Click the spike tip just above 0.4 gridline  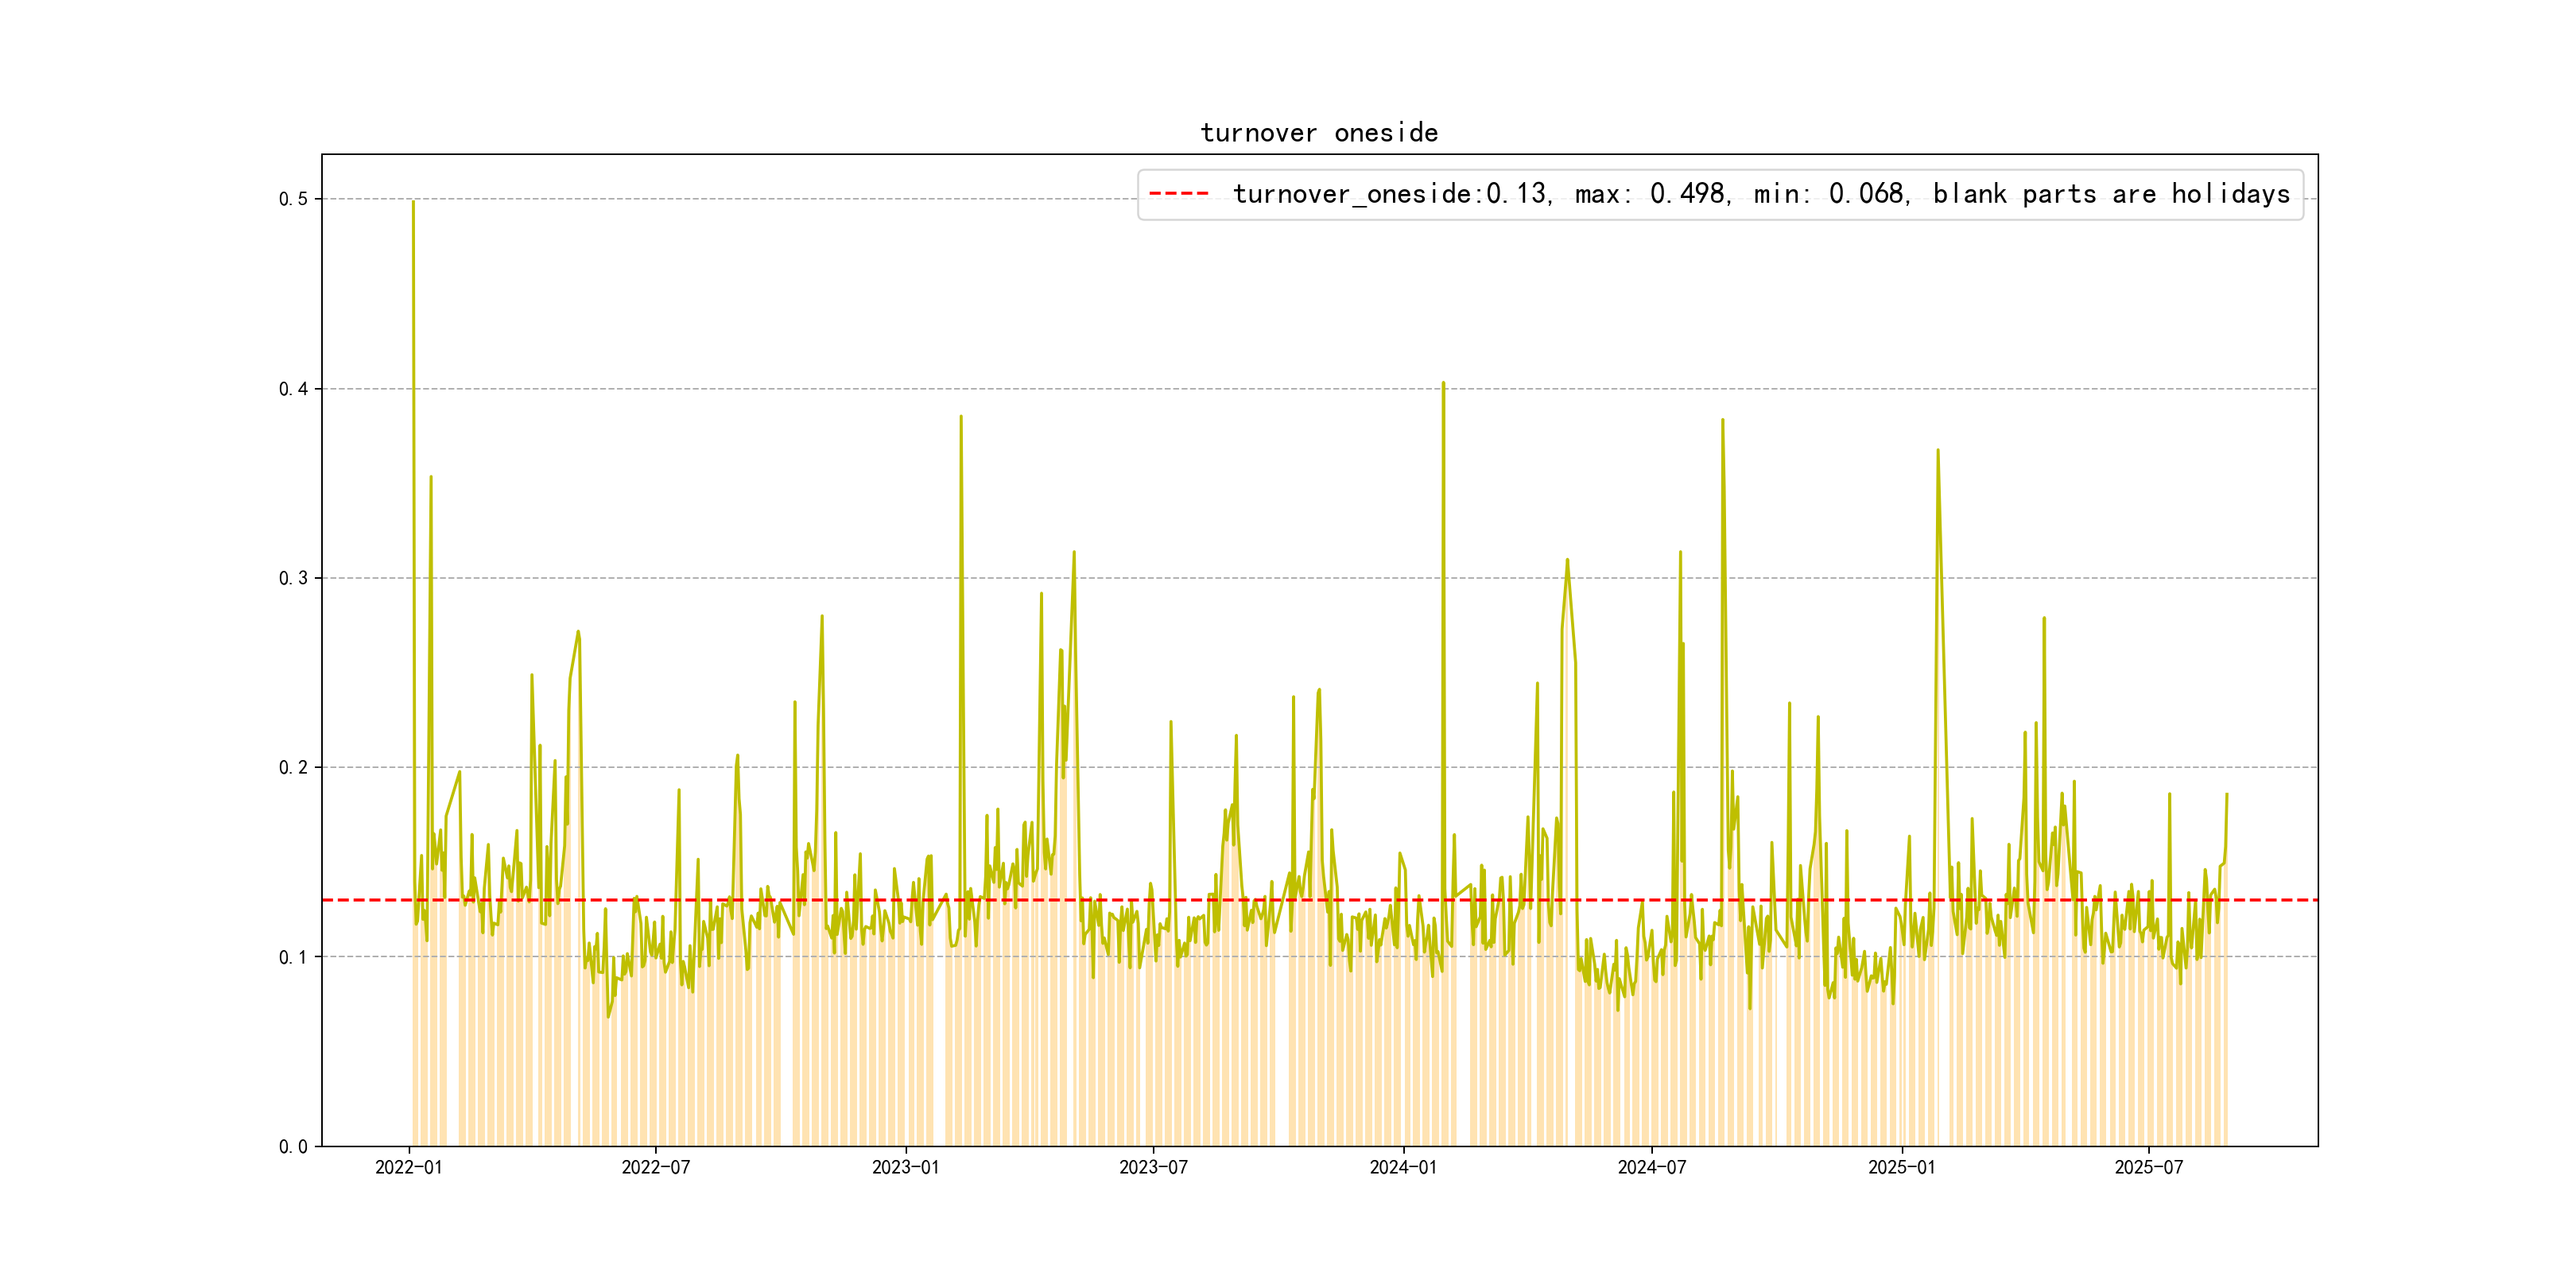click(1443, 383)
